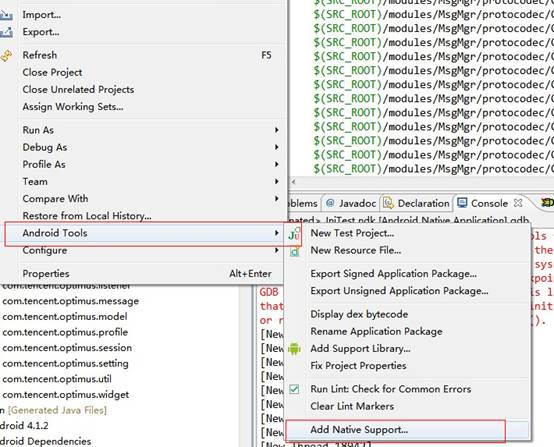This screenshot has width=554, height=447.
Task: Select Fix Project Properties
Action: click(407, 366)
